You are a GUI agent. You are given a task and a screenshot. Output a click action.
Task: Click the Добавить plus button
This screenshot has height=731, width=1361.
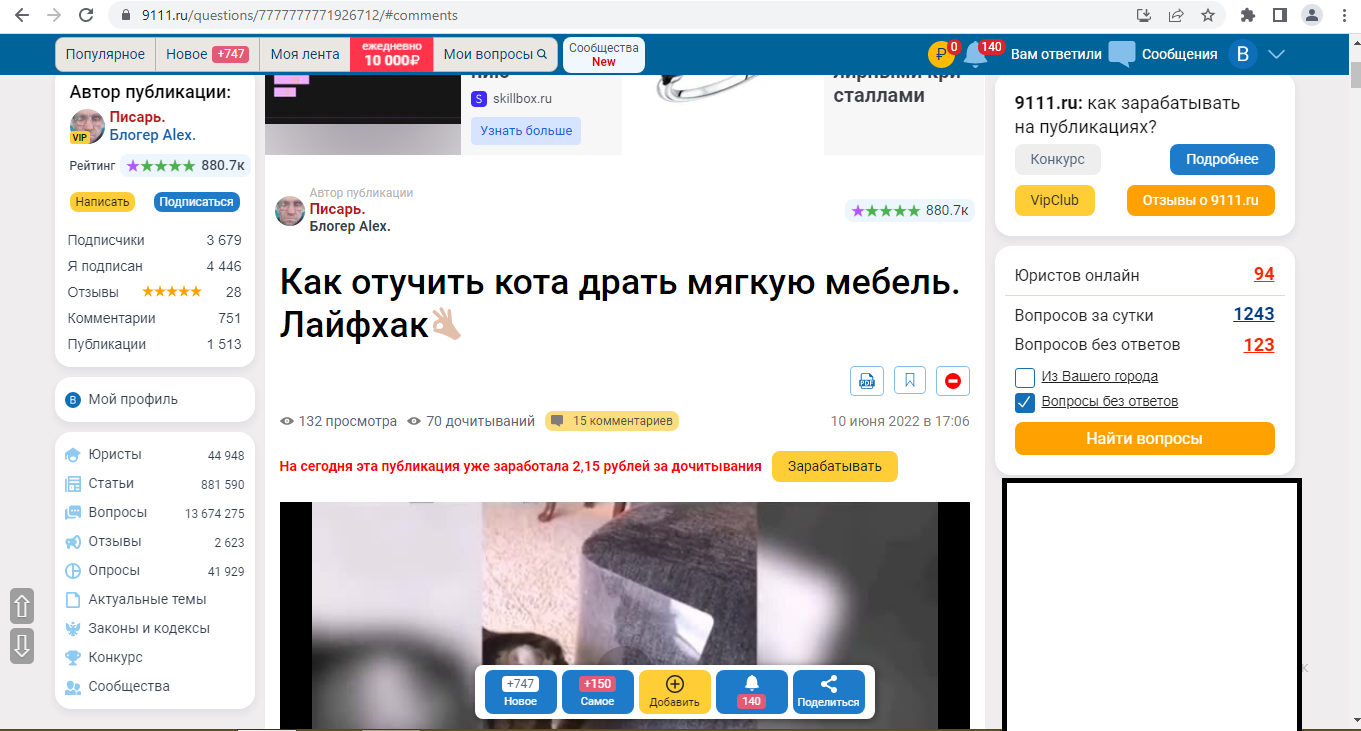point(675,691)
